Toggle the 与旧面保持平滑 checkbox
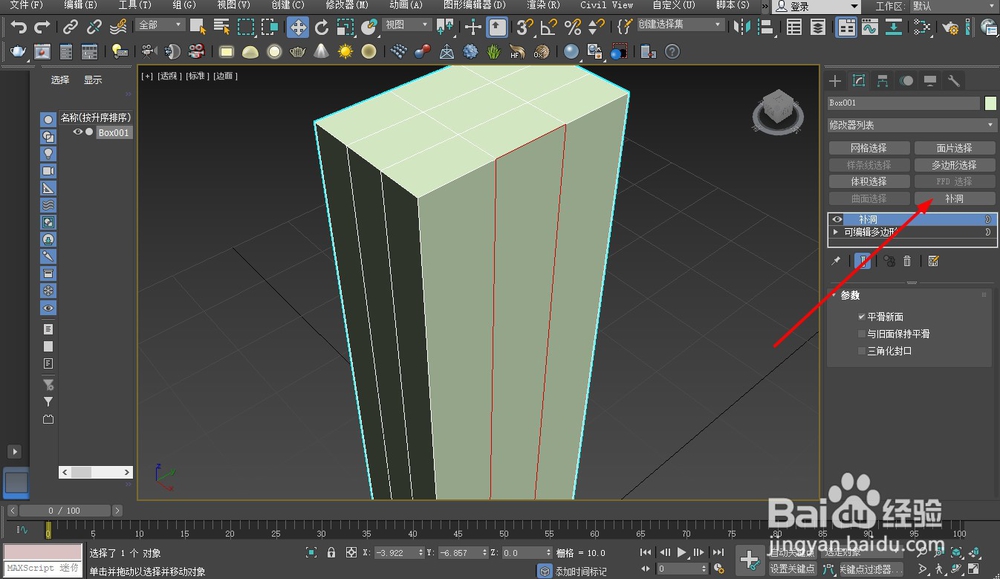1000x579 pixels. tap(862, 333)
